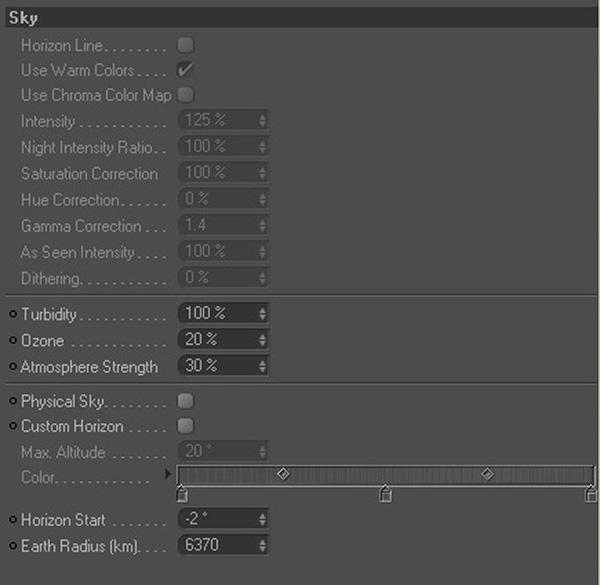600x585 pixels.
Task: Enable the Horizon Line checkbox
Action: coord(185,46)
